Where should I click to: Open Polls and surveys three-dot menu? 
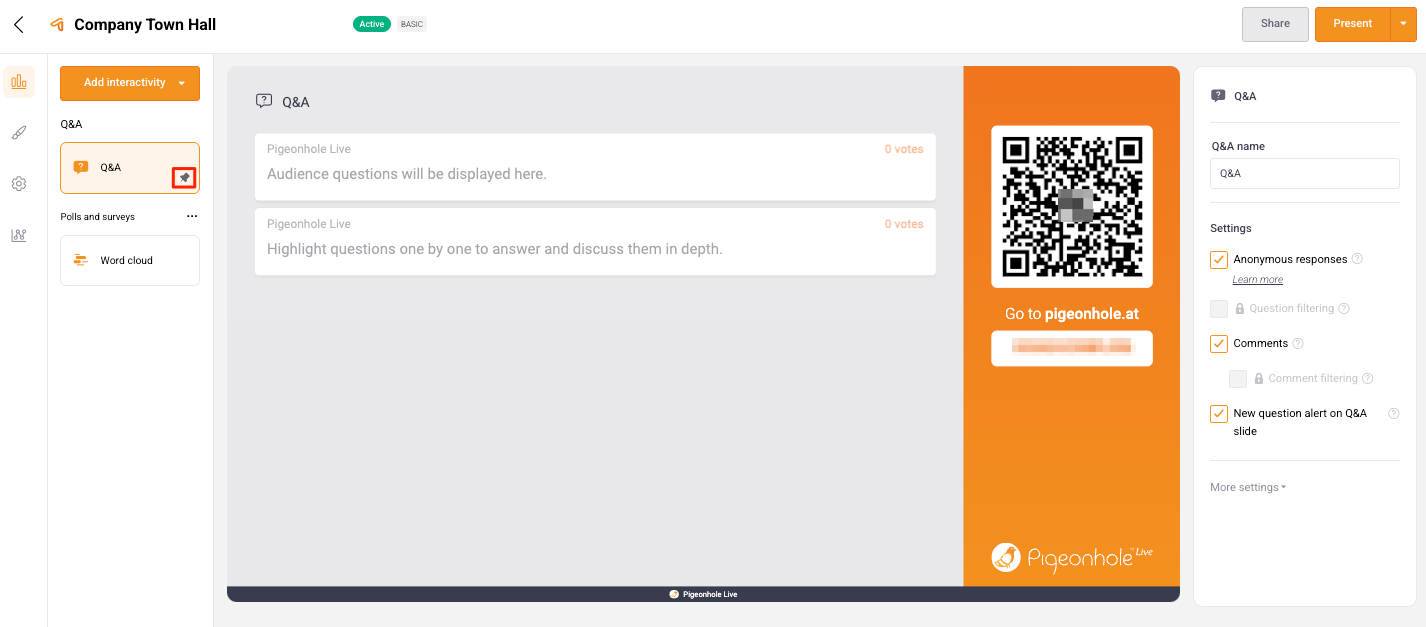(x=192, y=216)
